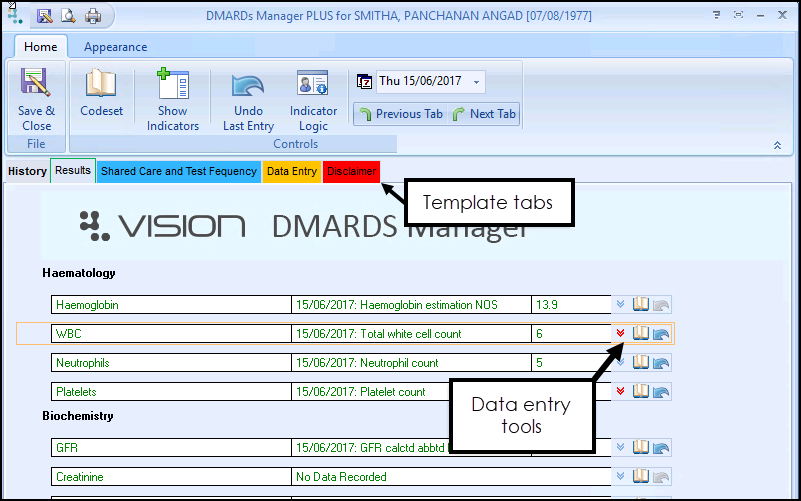Expand red chevron on WBC row

(621, 333)
